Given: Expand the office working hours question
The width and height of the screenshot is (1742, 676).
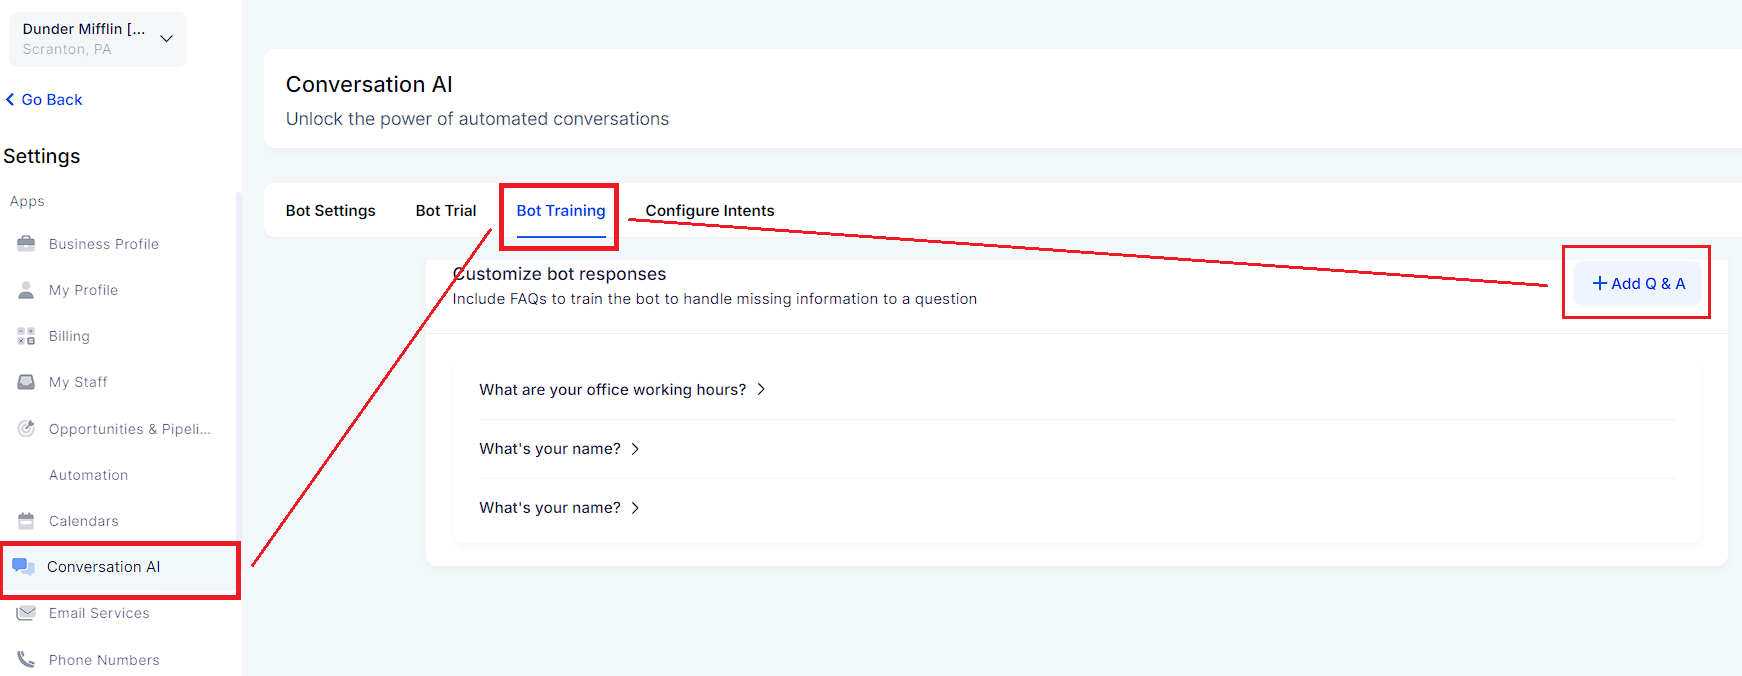Looking at the screenshot, I should (622, 390).
